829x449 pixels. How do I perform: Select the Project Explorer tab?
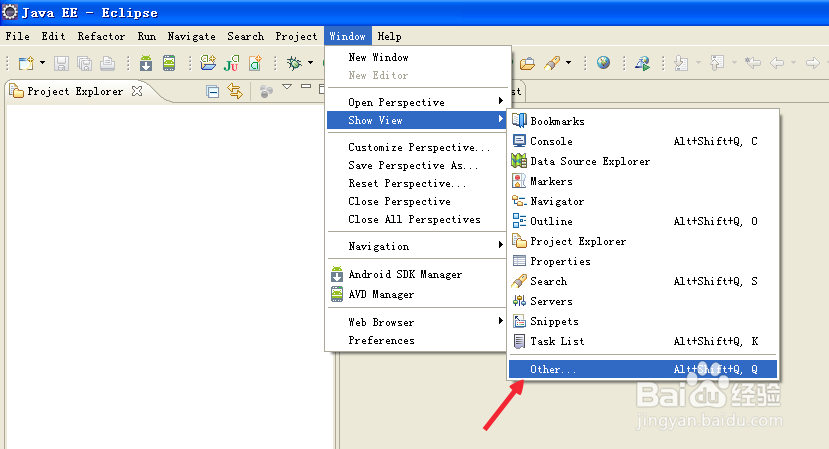(75, 91)
